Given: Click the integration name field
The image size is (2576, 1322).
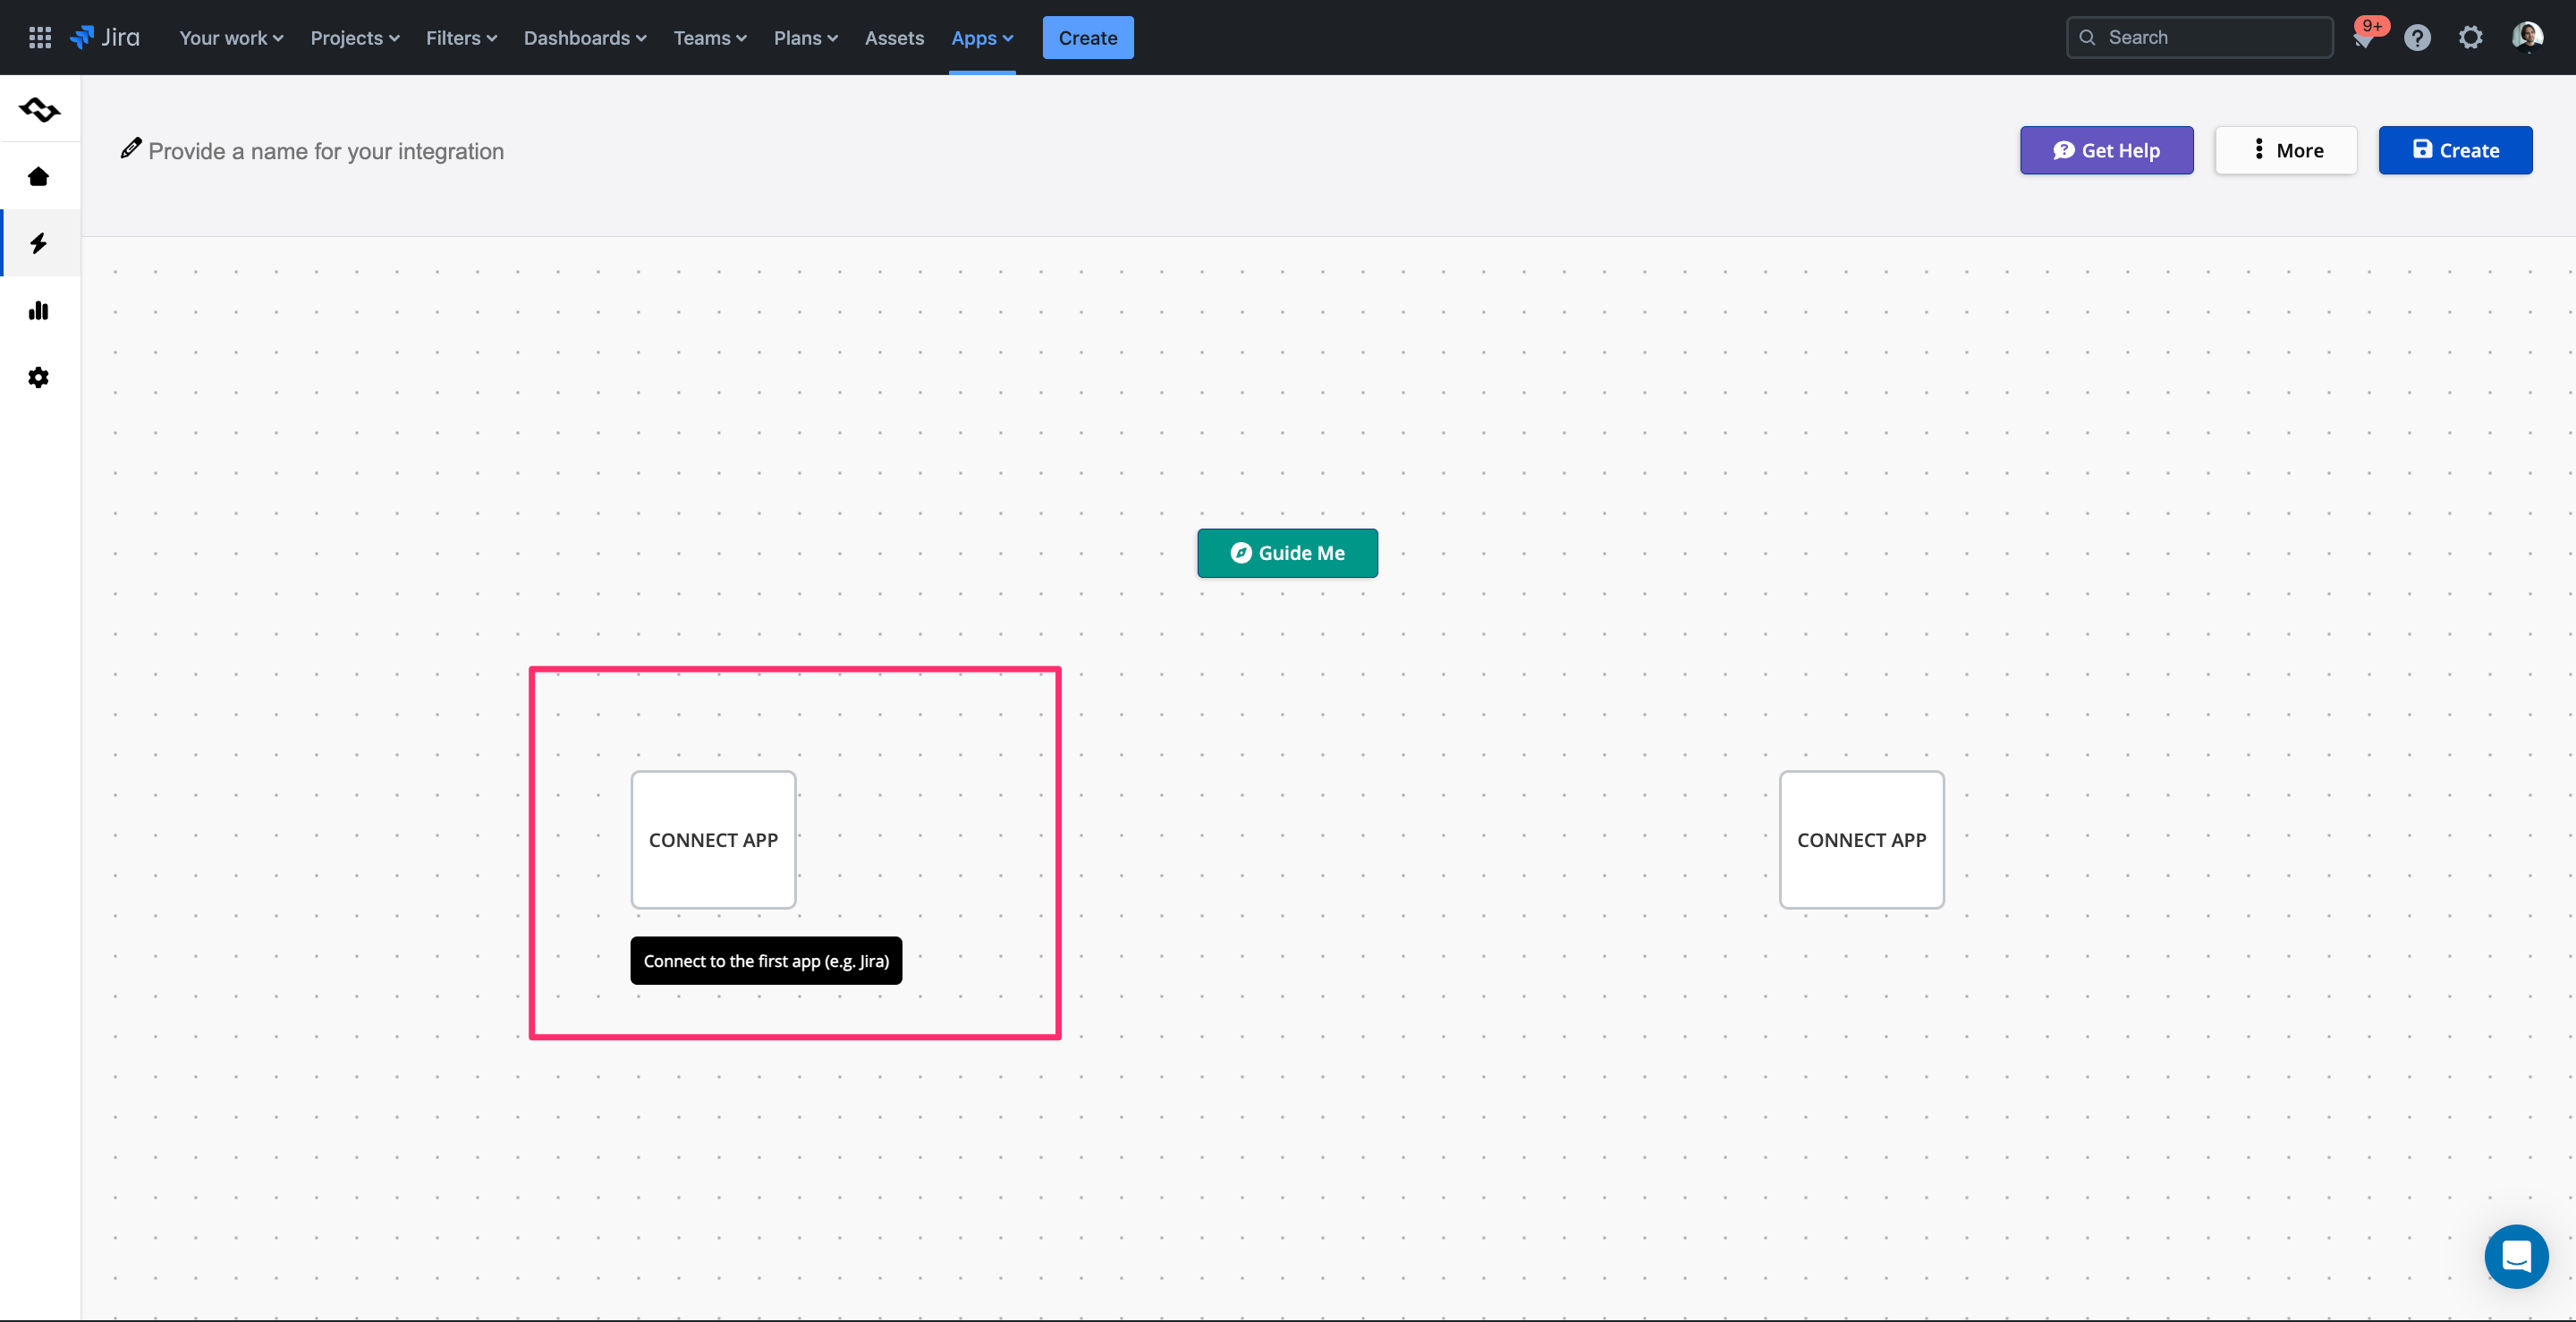Looking at the screenshot, I should point(326,151).
